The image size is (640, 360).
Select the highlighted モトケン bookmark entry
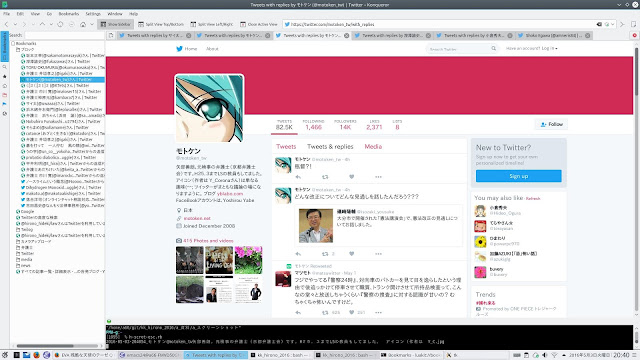pyautogui.click(x=62, y=80)
